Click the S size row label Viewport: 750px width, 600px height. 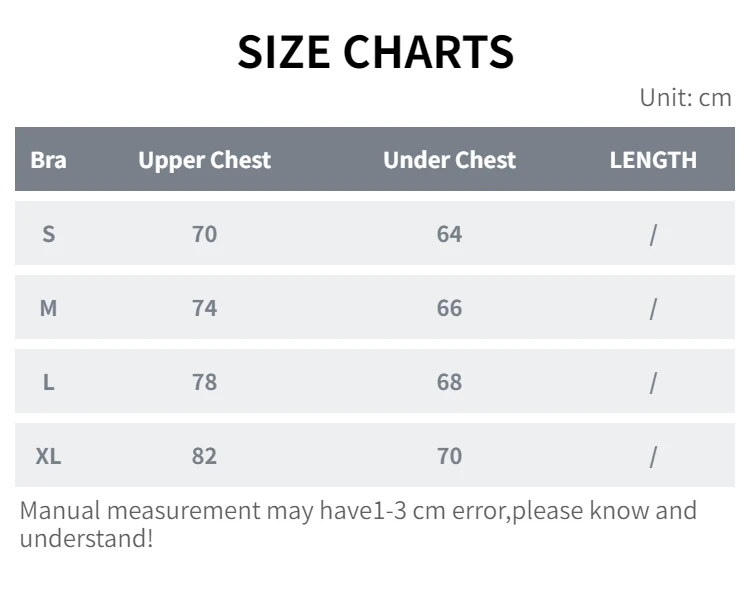(49, 234)
